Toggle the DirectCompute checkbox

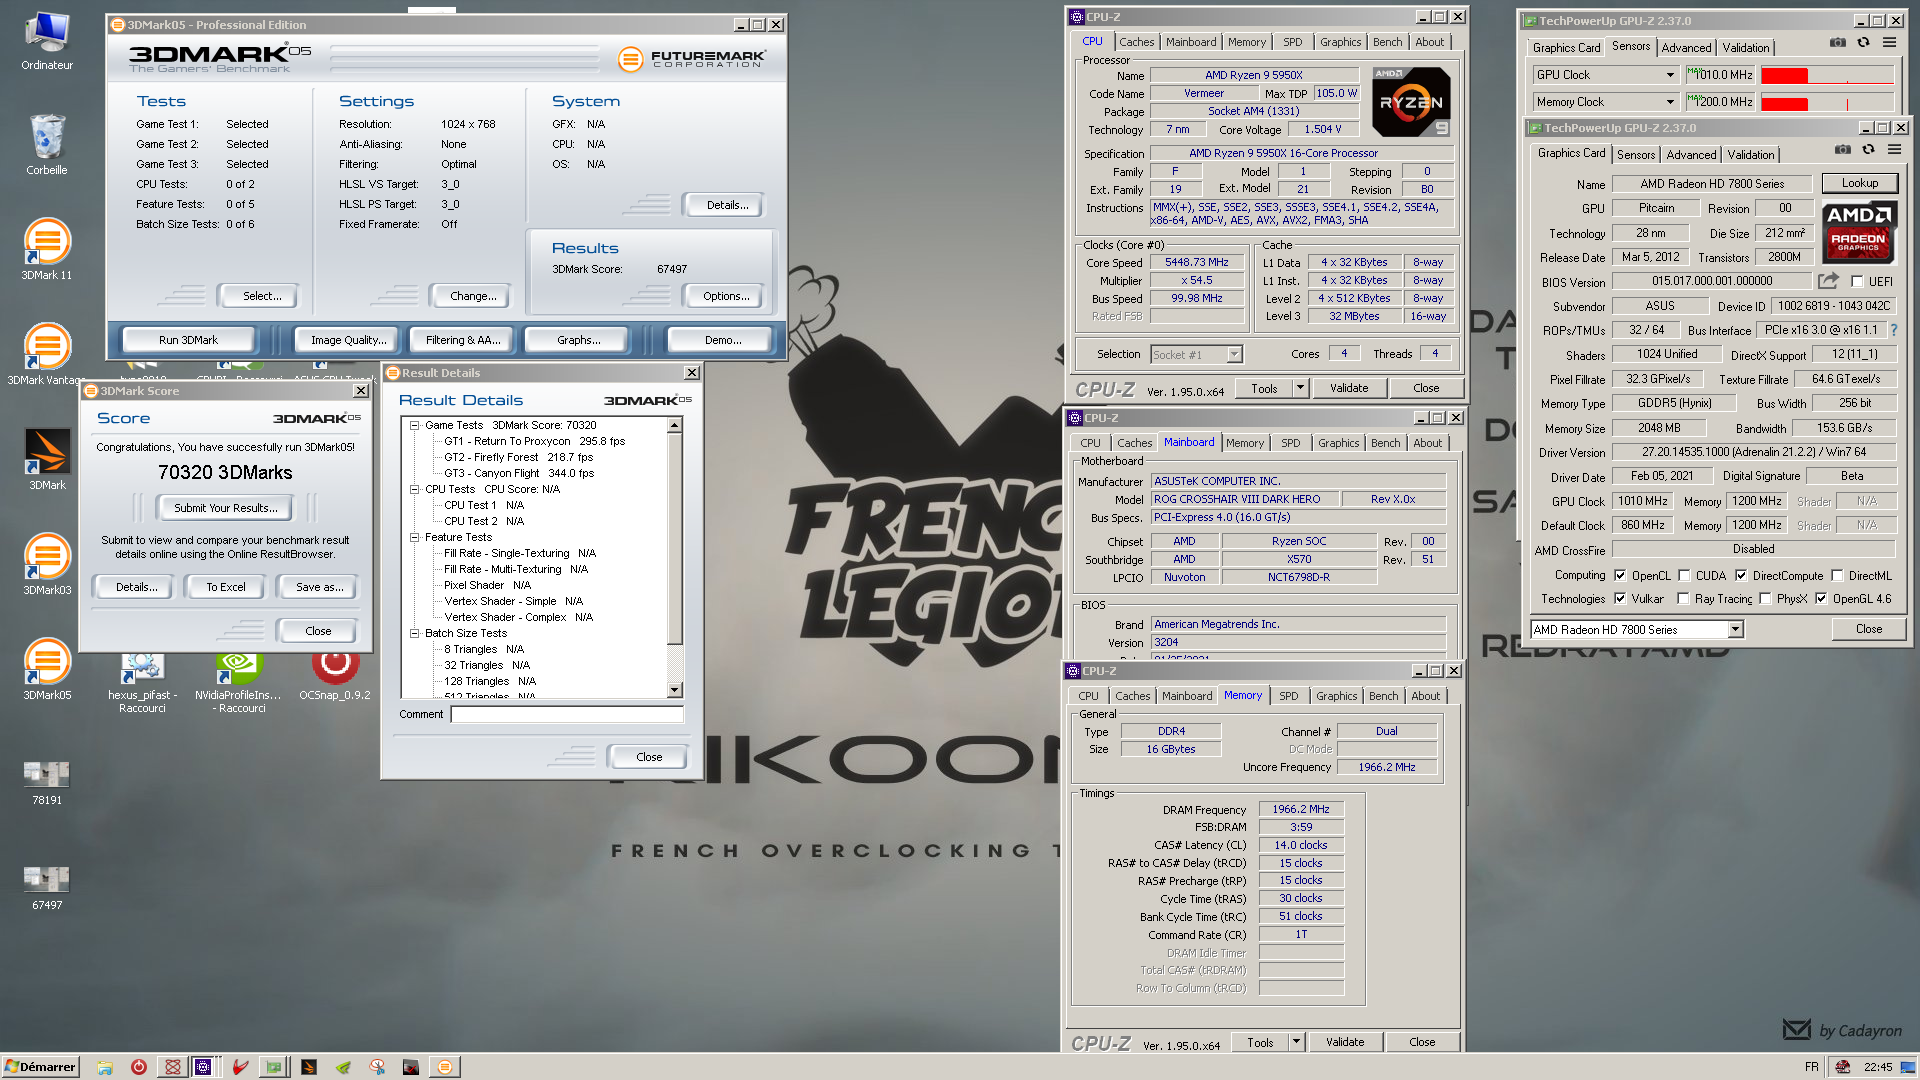(1741, 576)
